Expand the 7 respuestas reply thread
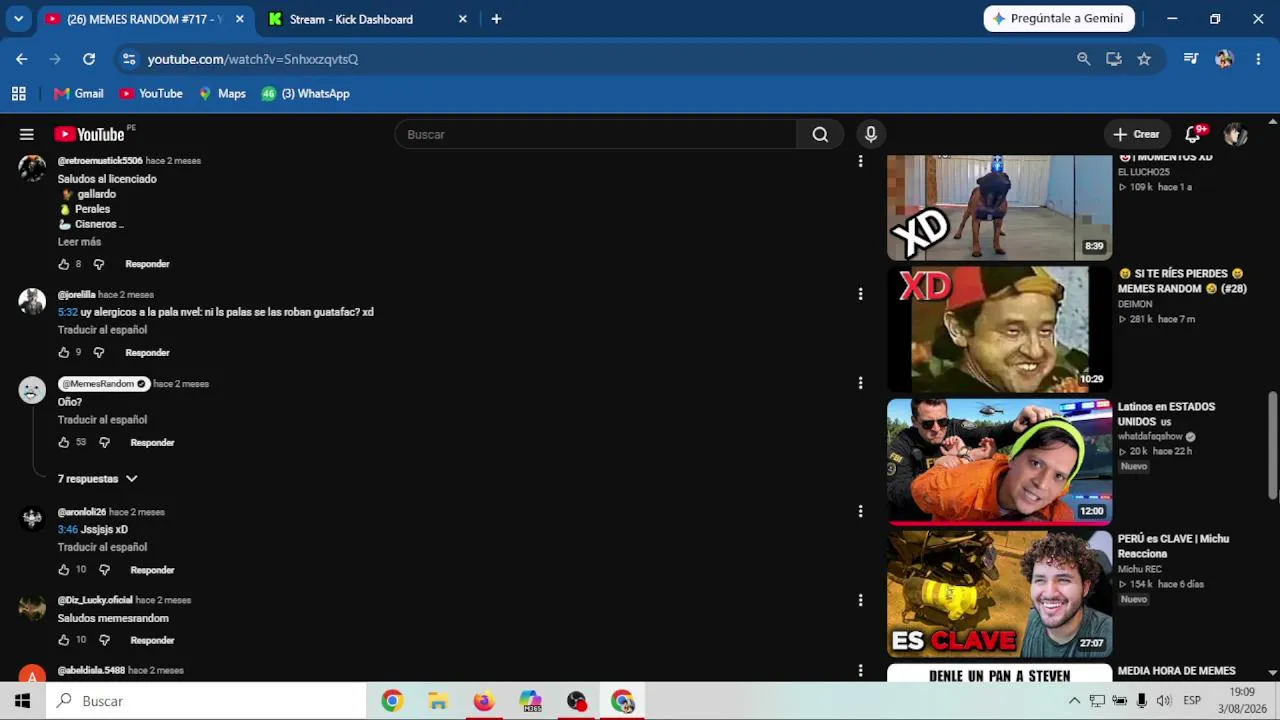Image resolution: width=1280 pixels, height=720 pixels. coord(97,479)
